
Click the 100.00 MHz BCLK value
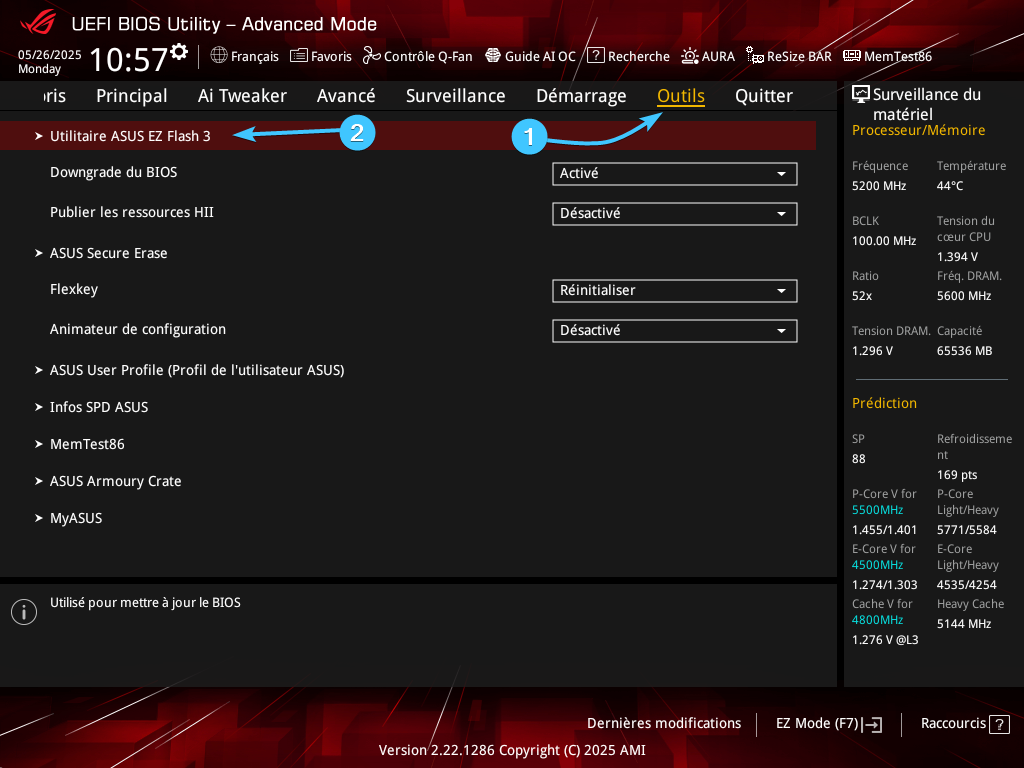tap(884, 241)
